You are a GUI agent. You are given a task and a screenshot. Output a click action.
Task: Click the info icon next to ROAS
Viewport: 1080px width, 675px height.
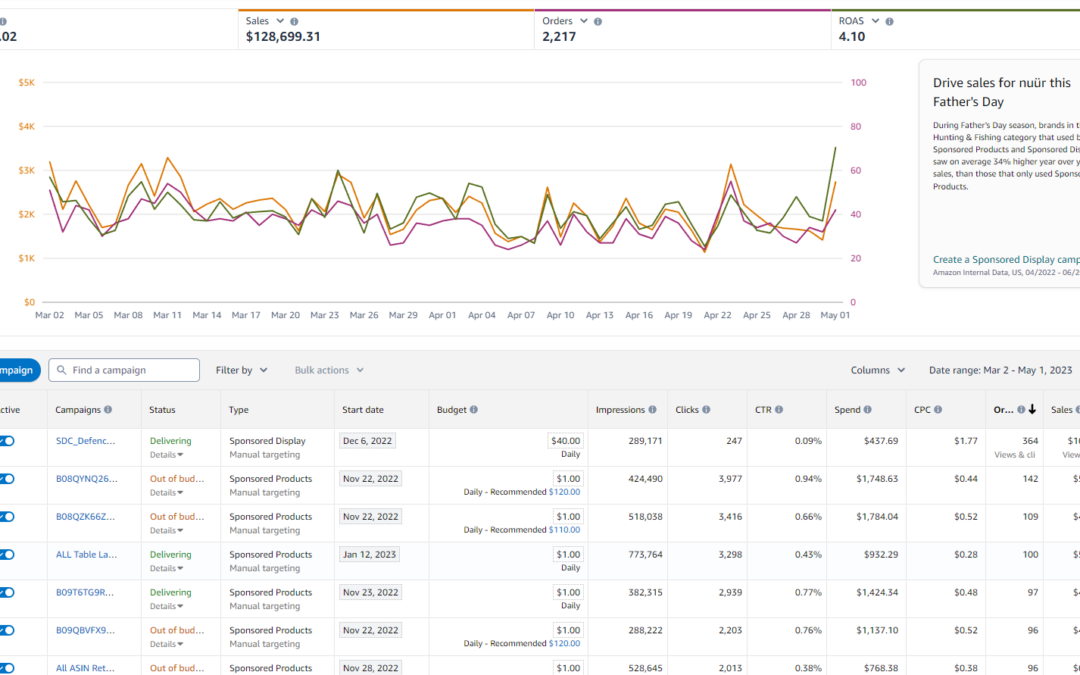889,21
